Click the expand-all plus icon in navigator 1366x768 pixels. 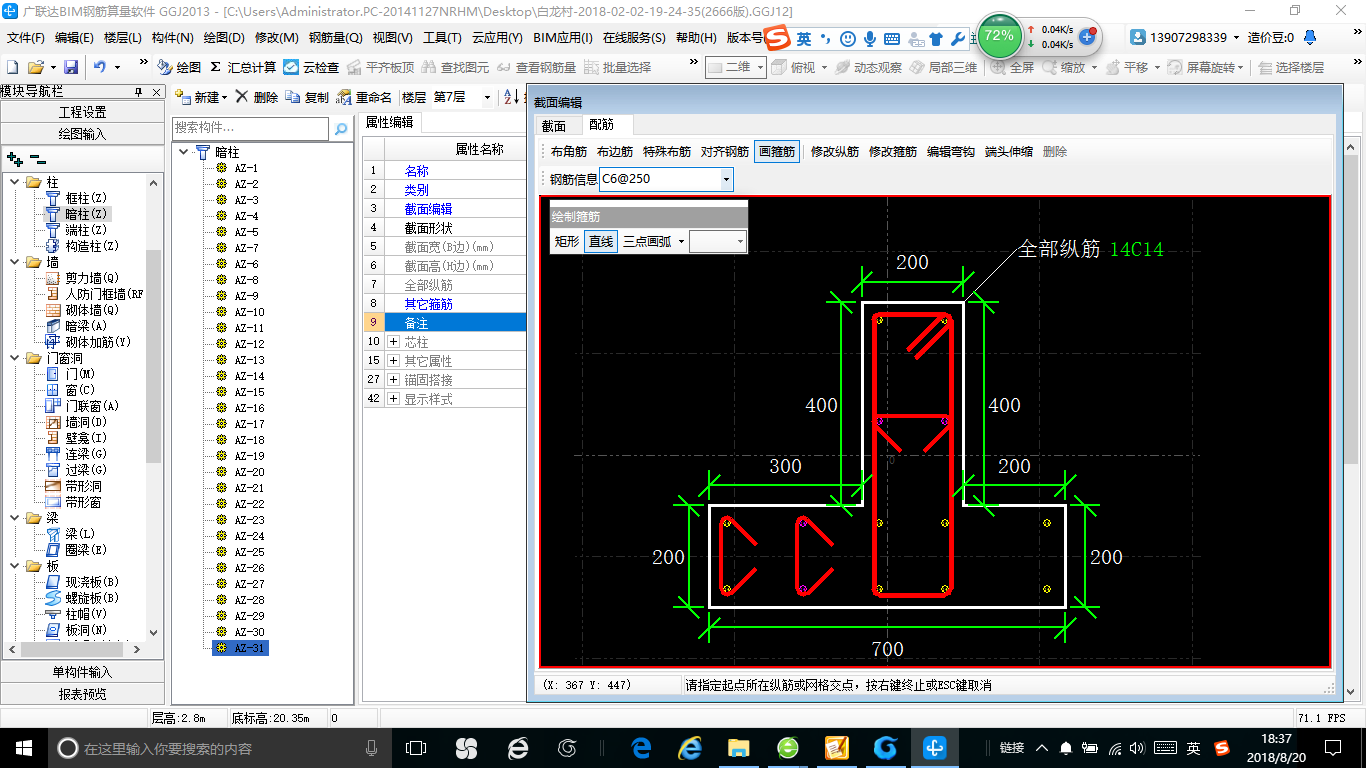click(15, 159)
